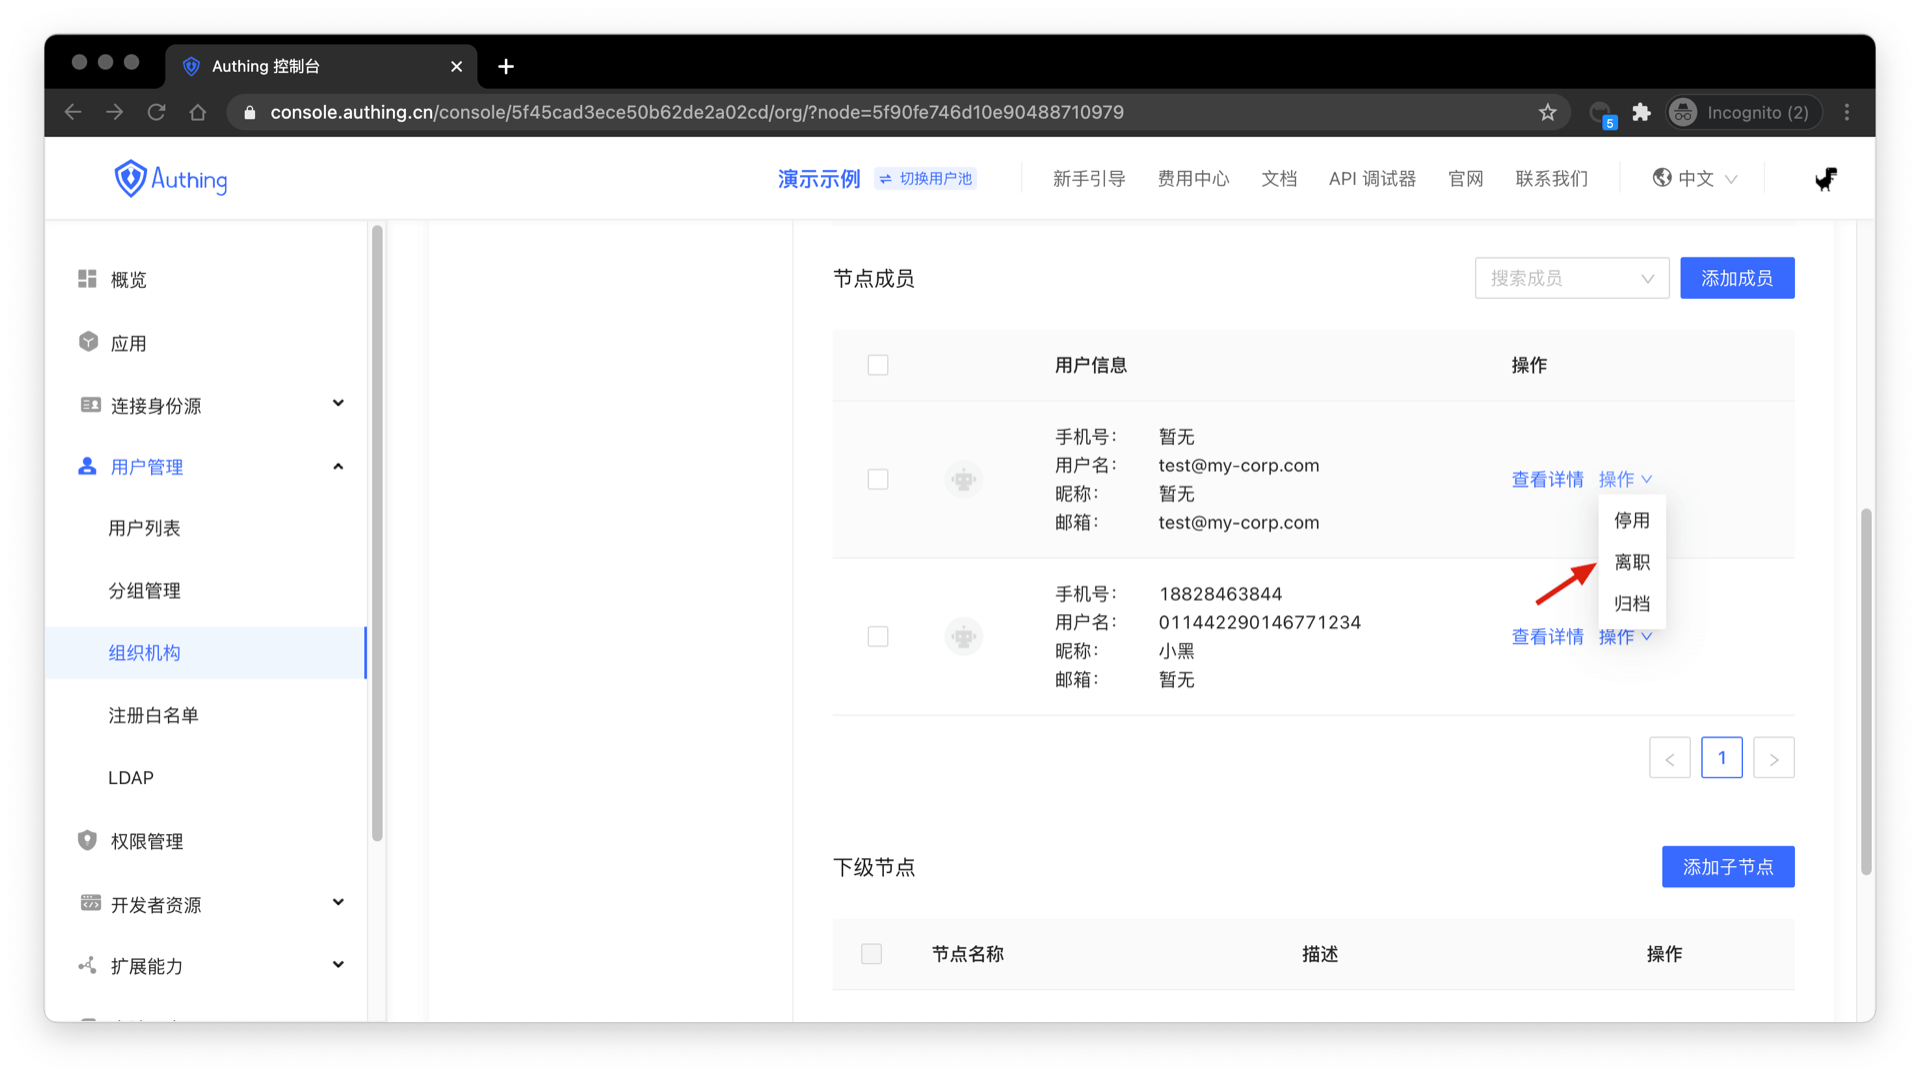The image size is (1920, 1077).
Task: Open the 搜索成员 dropdown
Action: [x=1570, y=278]
